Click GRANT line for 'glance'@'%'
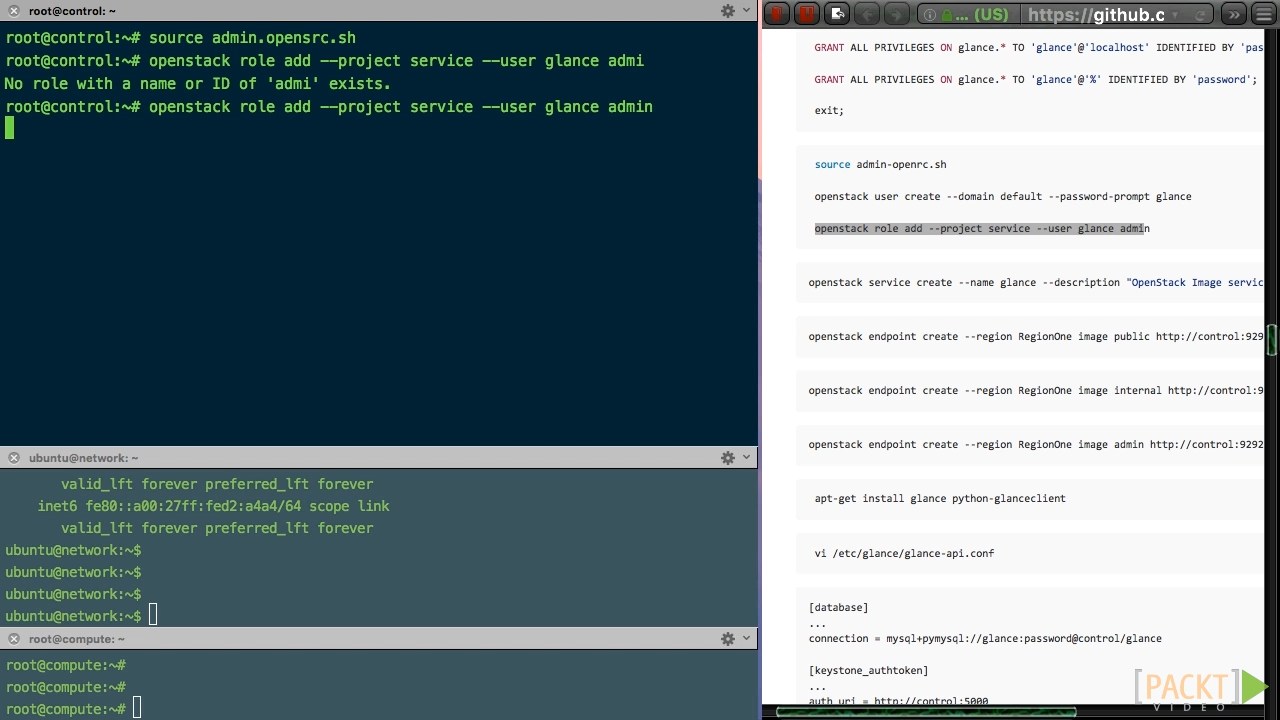Screen dimensions: 1280x720 (x=1036, y=80)
